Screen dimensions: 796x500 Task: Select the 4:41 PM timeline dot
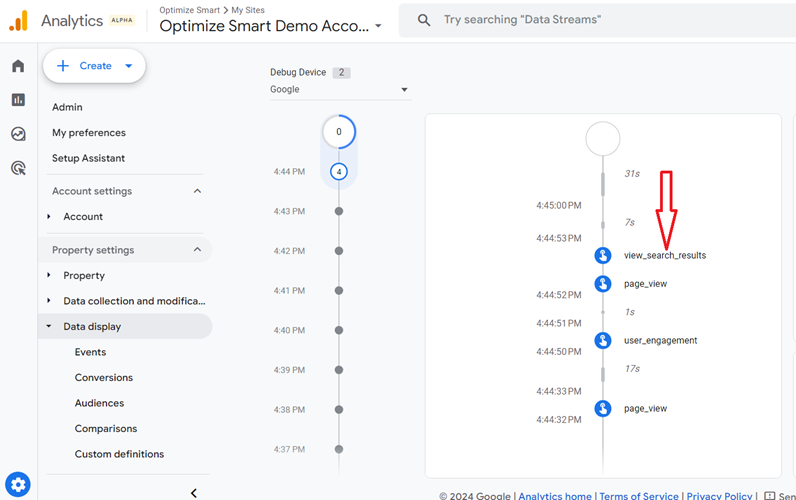tap(339, 290)
